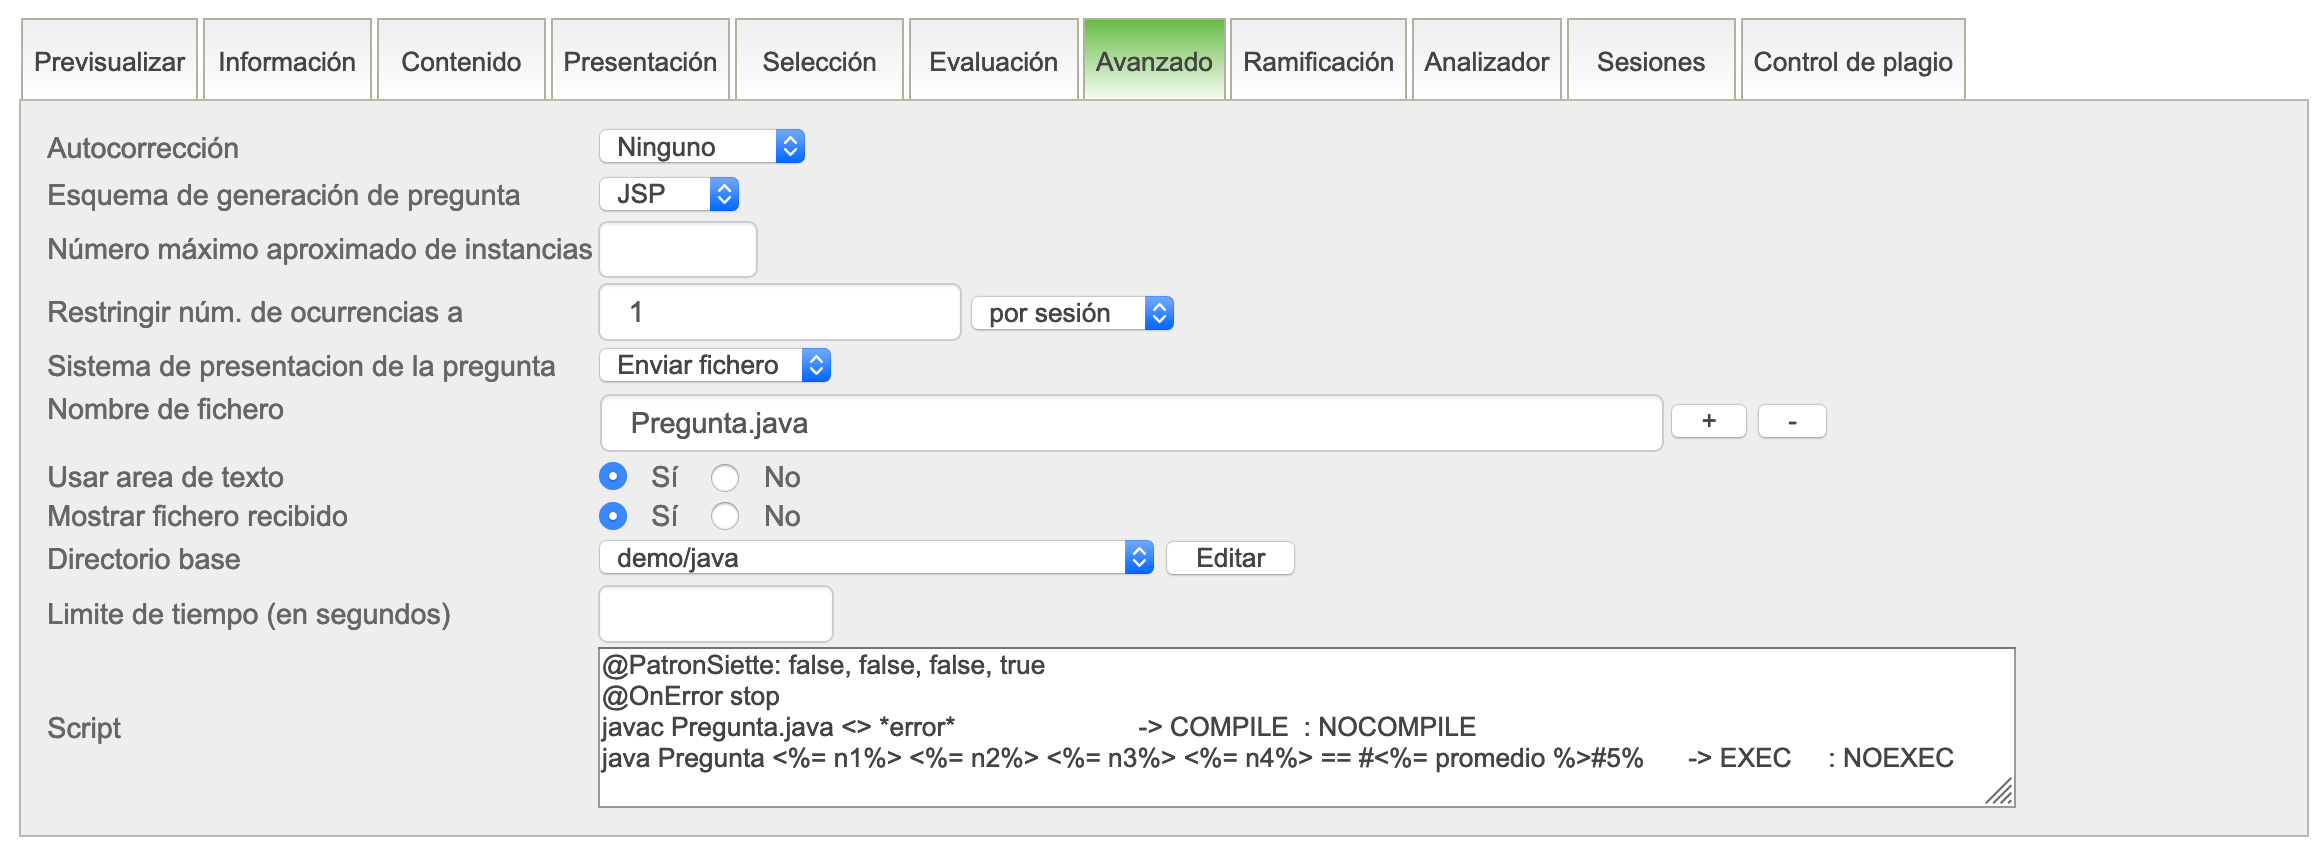Focus the 'Limite de tiempo' input field
2324x848 pixels.
pos(715,614)
